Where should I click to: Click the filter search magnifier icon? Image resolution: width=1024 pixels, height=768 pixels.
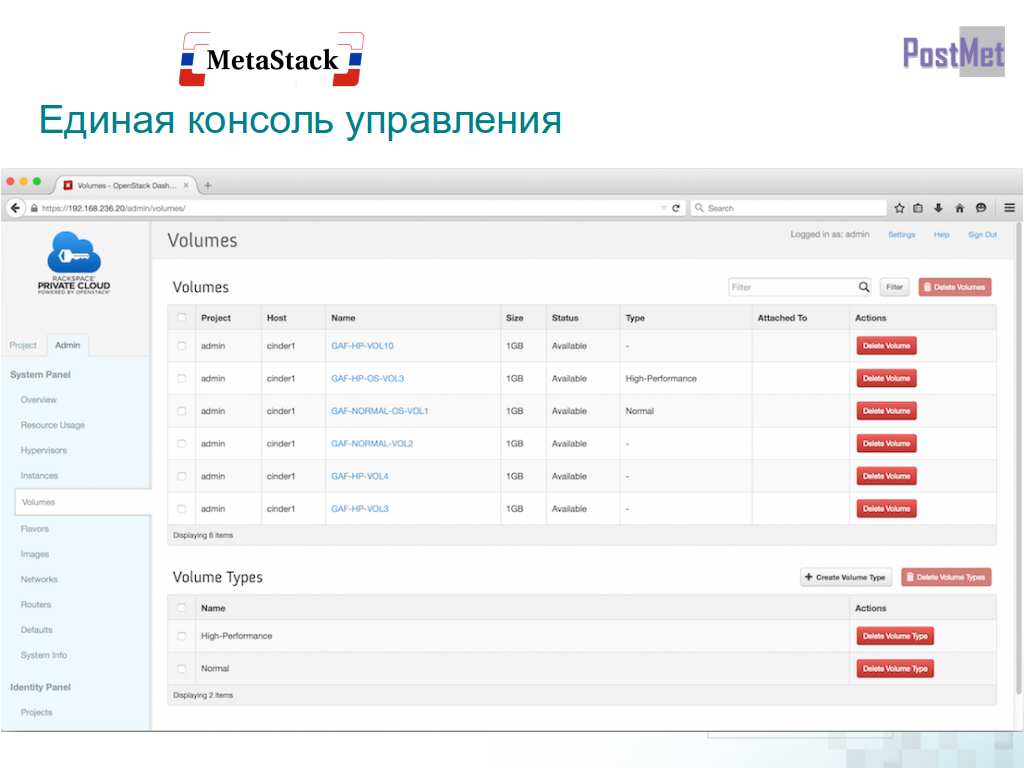pyautogui.click(x=864, y=287)
